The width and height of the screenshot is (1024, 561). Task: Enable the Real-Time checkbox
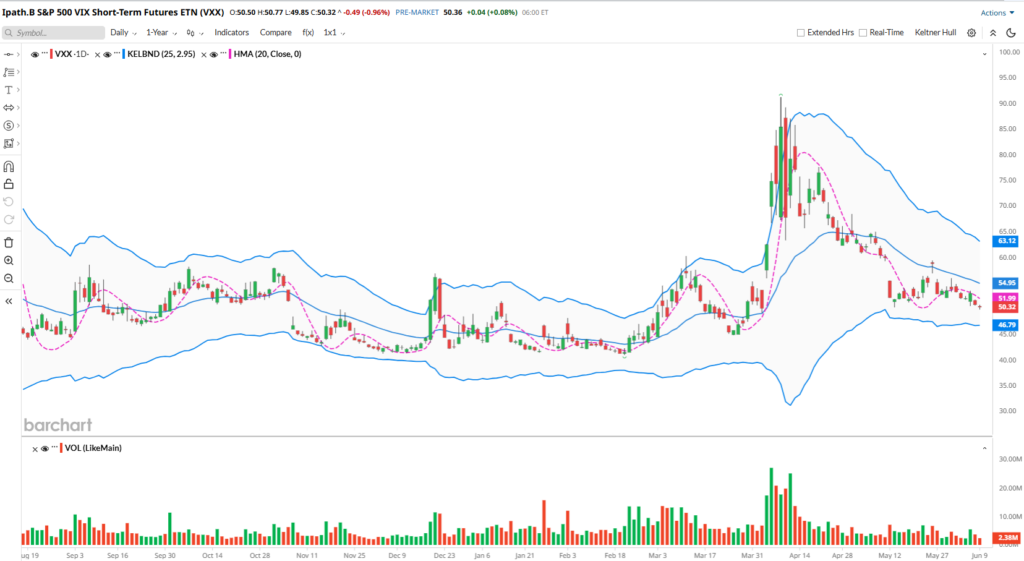(x=862, y=32)
